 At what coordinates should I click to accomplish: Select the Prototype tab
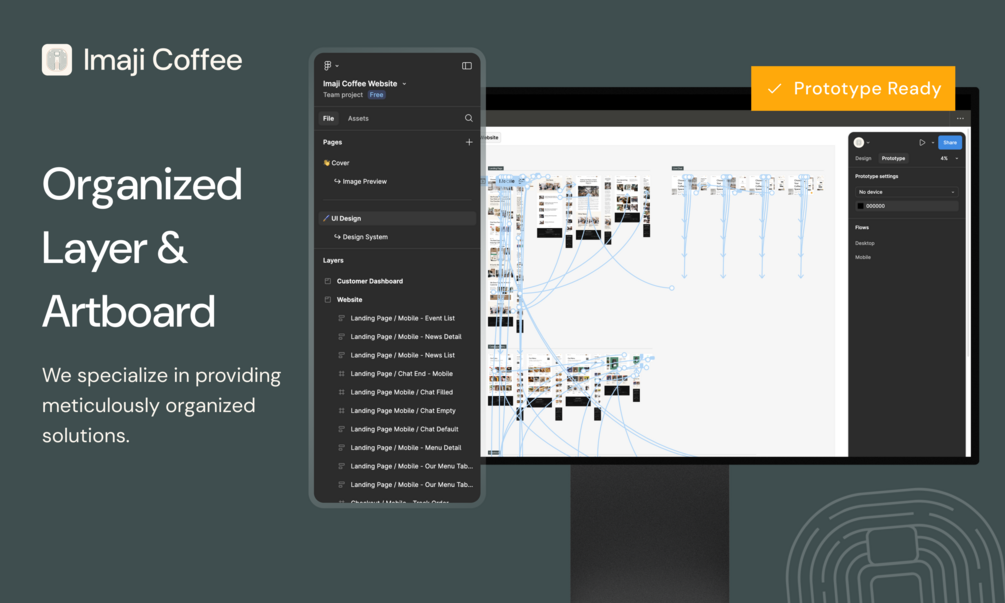point(893,158)
